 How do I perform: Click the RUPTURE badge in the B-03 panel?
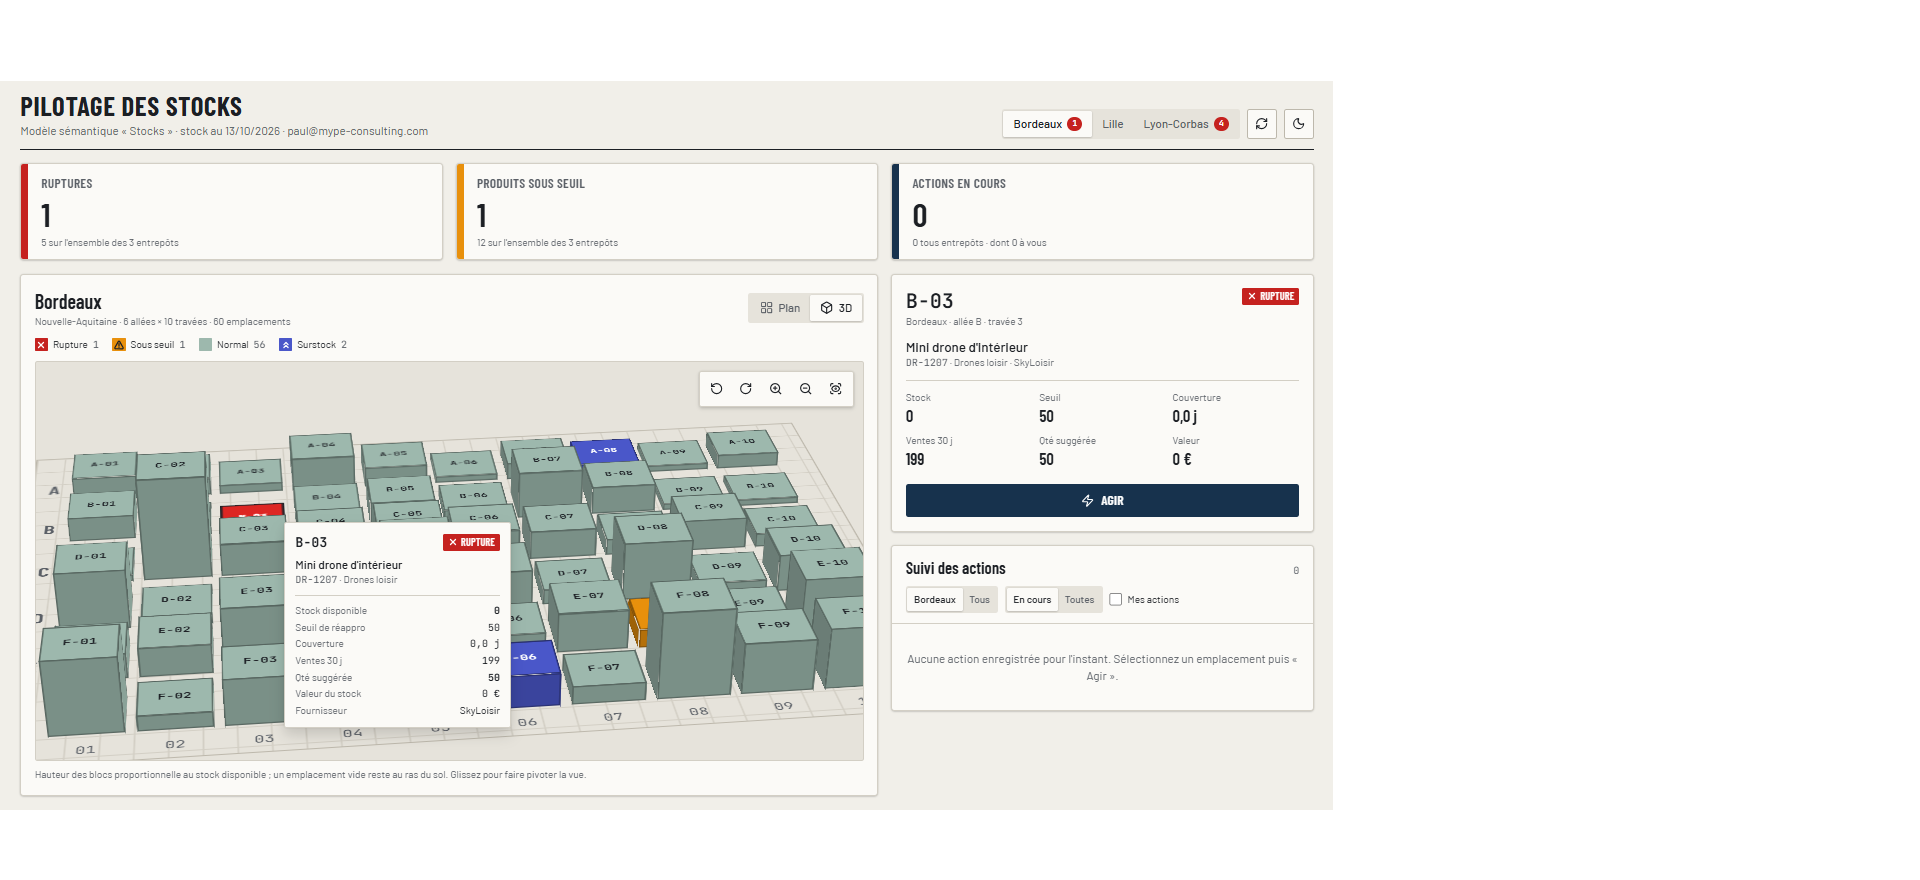click(1270, 296)
